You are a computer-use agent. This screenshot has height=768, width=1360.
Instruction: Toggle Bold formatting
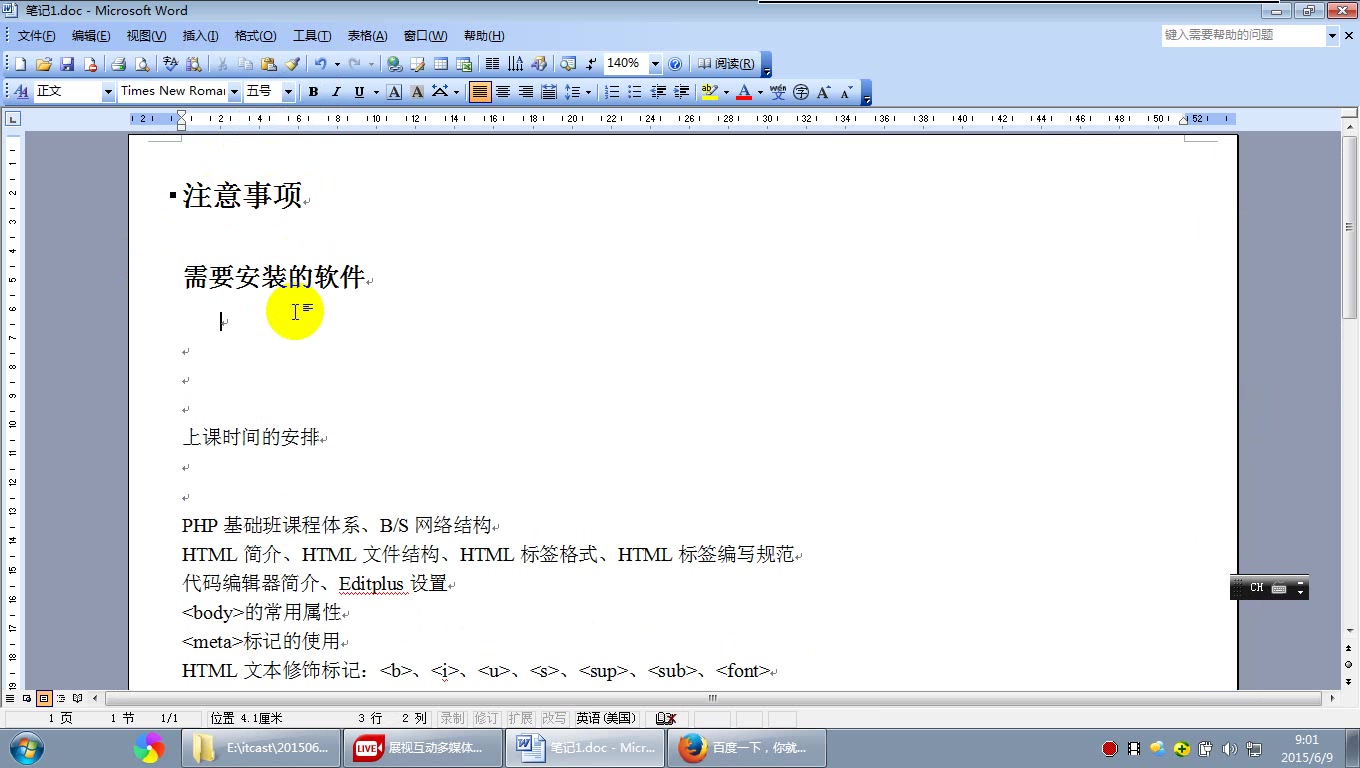313,92
